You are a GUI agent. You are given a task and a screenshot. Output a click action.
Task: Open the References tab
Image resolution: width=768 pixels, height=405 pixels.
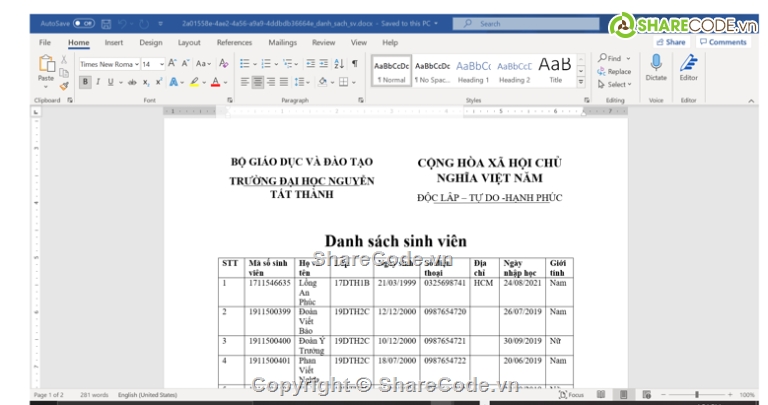tap(234, 43)
